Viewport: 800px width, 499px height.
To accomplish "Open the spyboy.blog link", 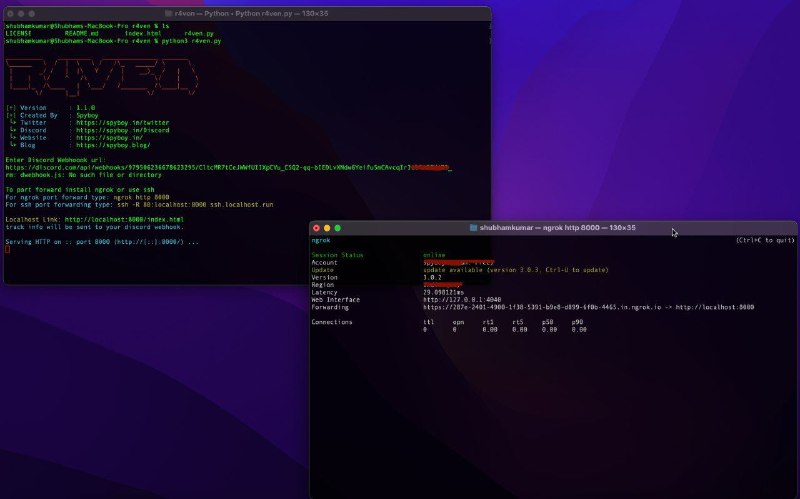I will [x=113, y=145].
